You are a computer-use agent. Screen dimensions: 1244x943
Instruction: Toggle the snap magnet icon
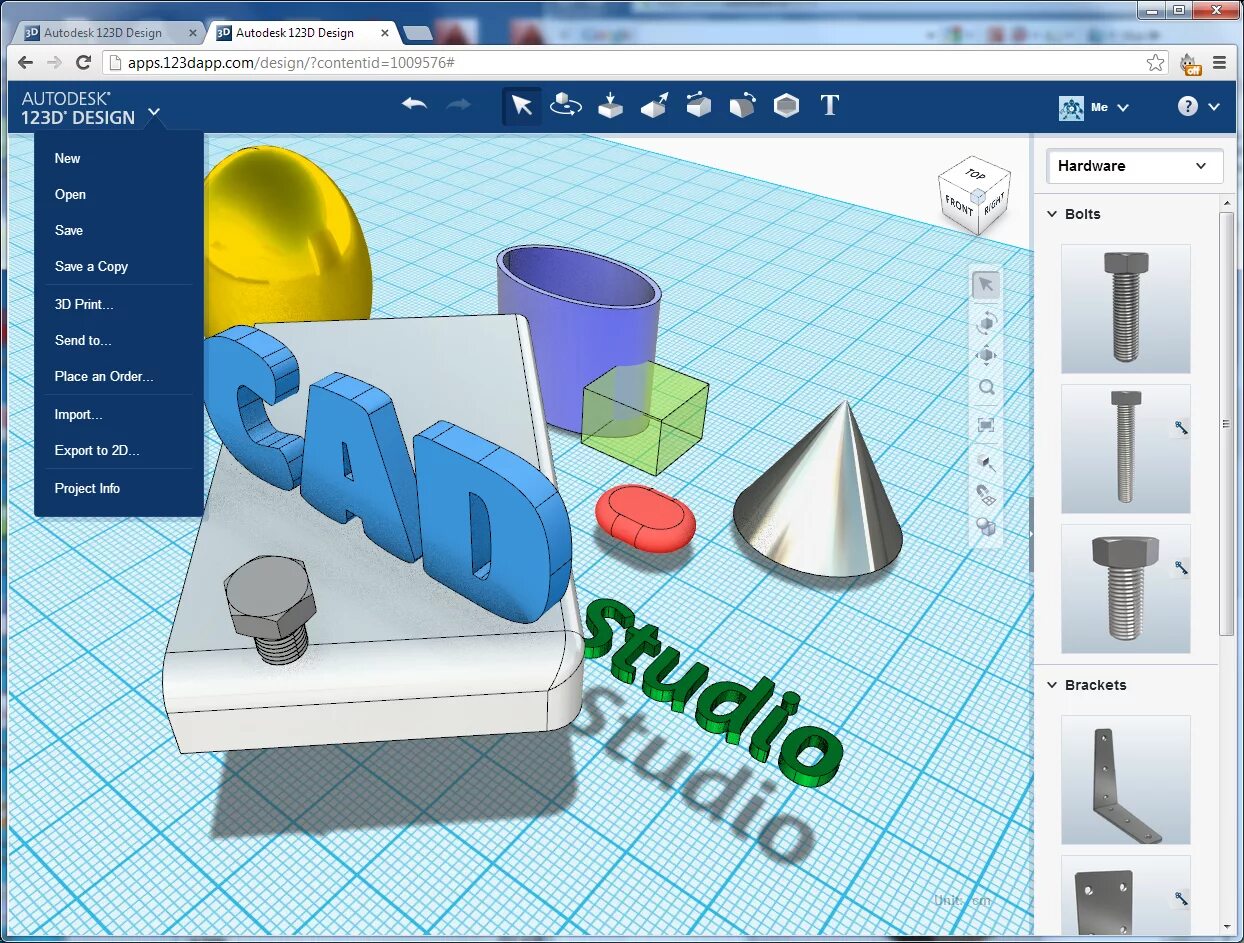pyautogui.click(x=986, y=493)
